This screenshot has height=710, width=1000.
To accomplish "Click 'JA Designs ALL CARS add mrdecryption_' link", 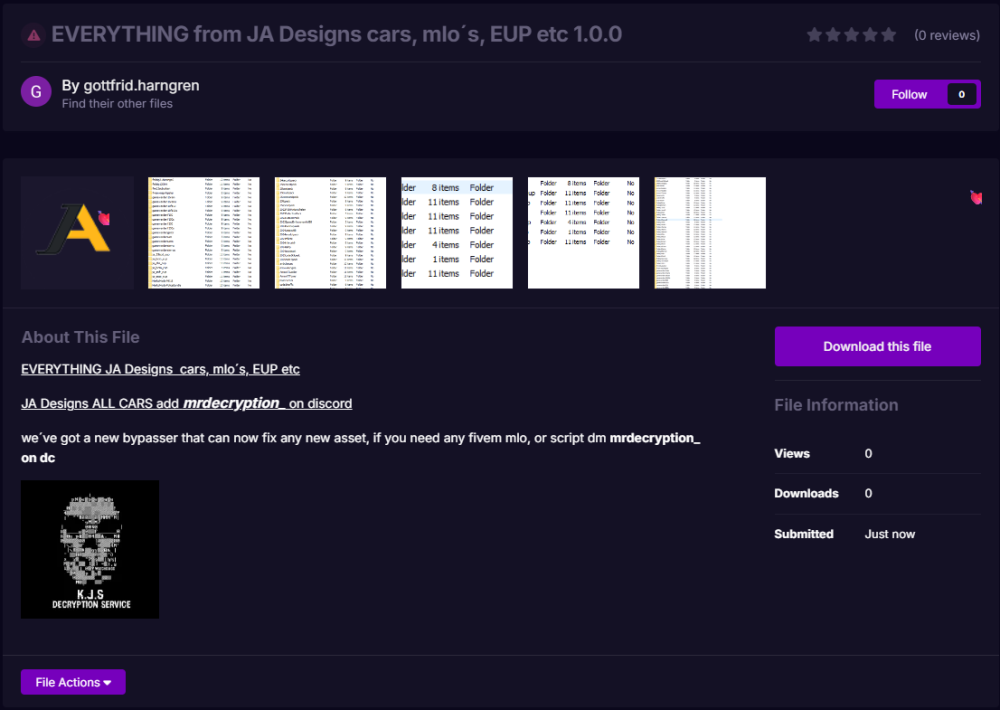I will [x=186, y=403].
